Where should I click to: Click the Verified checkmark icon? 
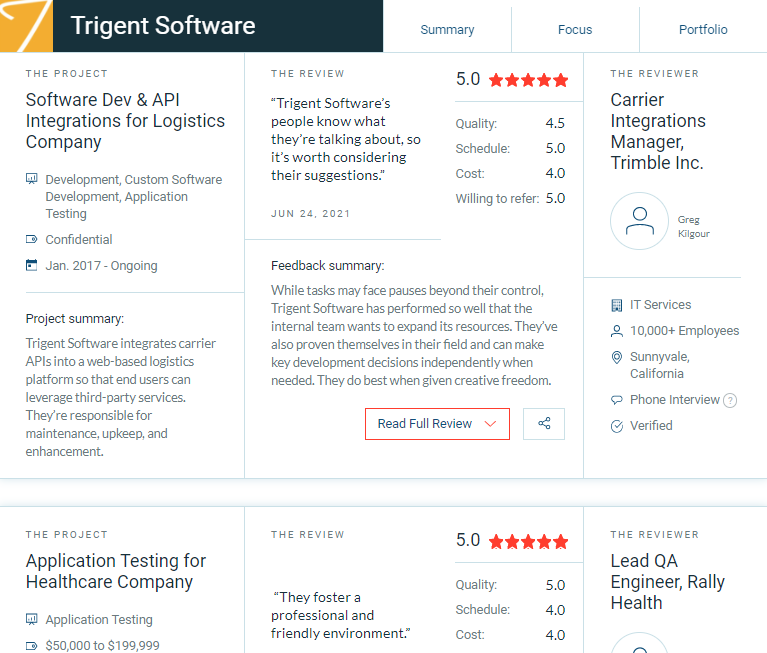(617, 426)
